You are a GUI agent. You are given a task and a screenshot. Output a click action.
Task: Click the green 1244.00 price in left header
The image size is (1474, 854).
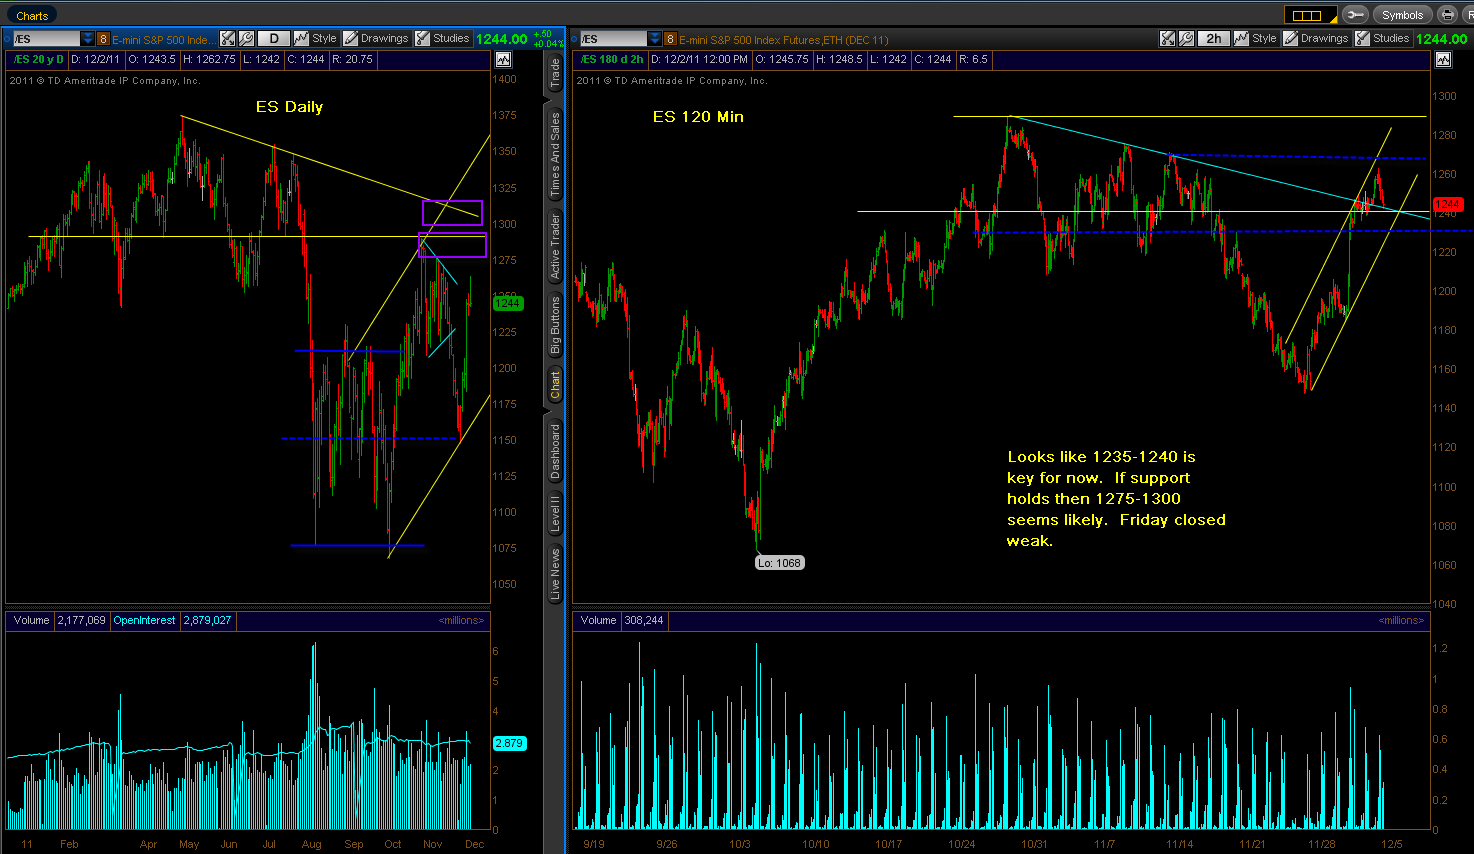501,39
